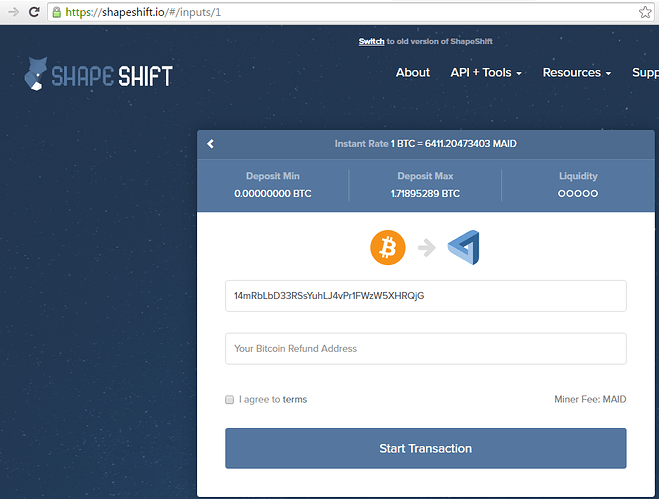The image size is (659, 499).
Task: Click the Deposit Max label
Action: point(425,176)
